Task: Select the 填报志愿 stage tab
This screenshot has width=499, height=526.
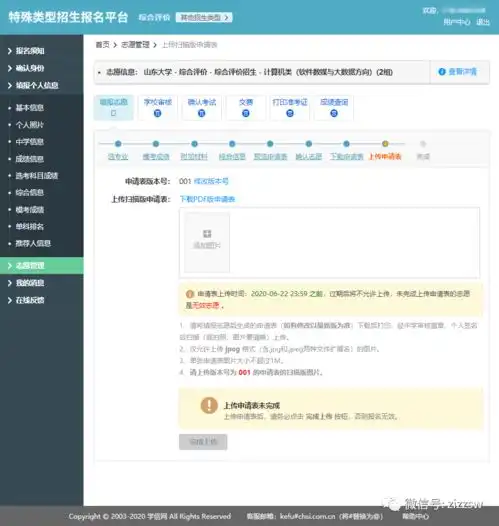Action: pos(113,107)
